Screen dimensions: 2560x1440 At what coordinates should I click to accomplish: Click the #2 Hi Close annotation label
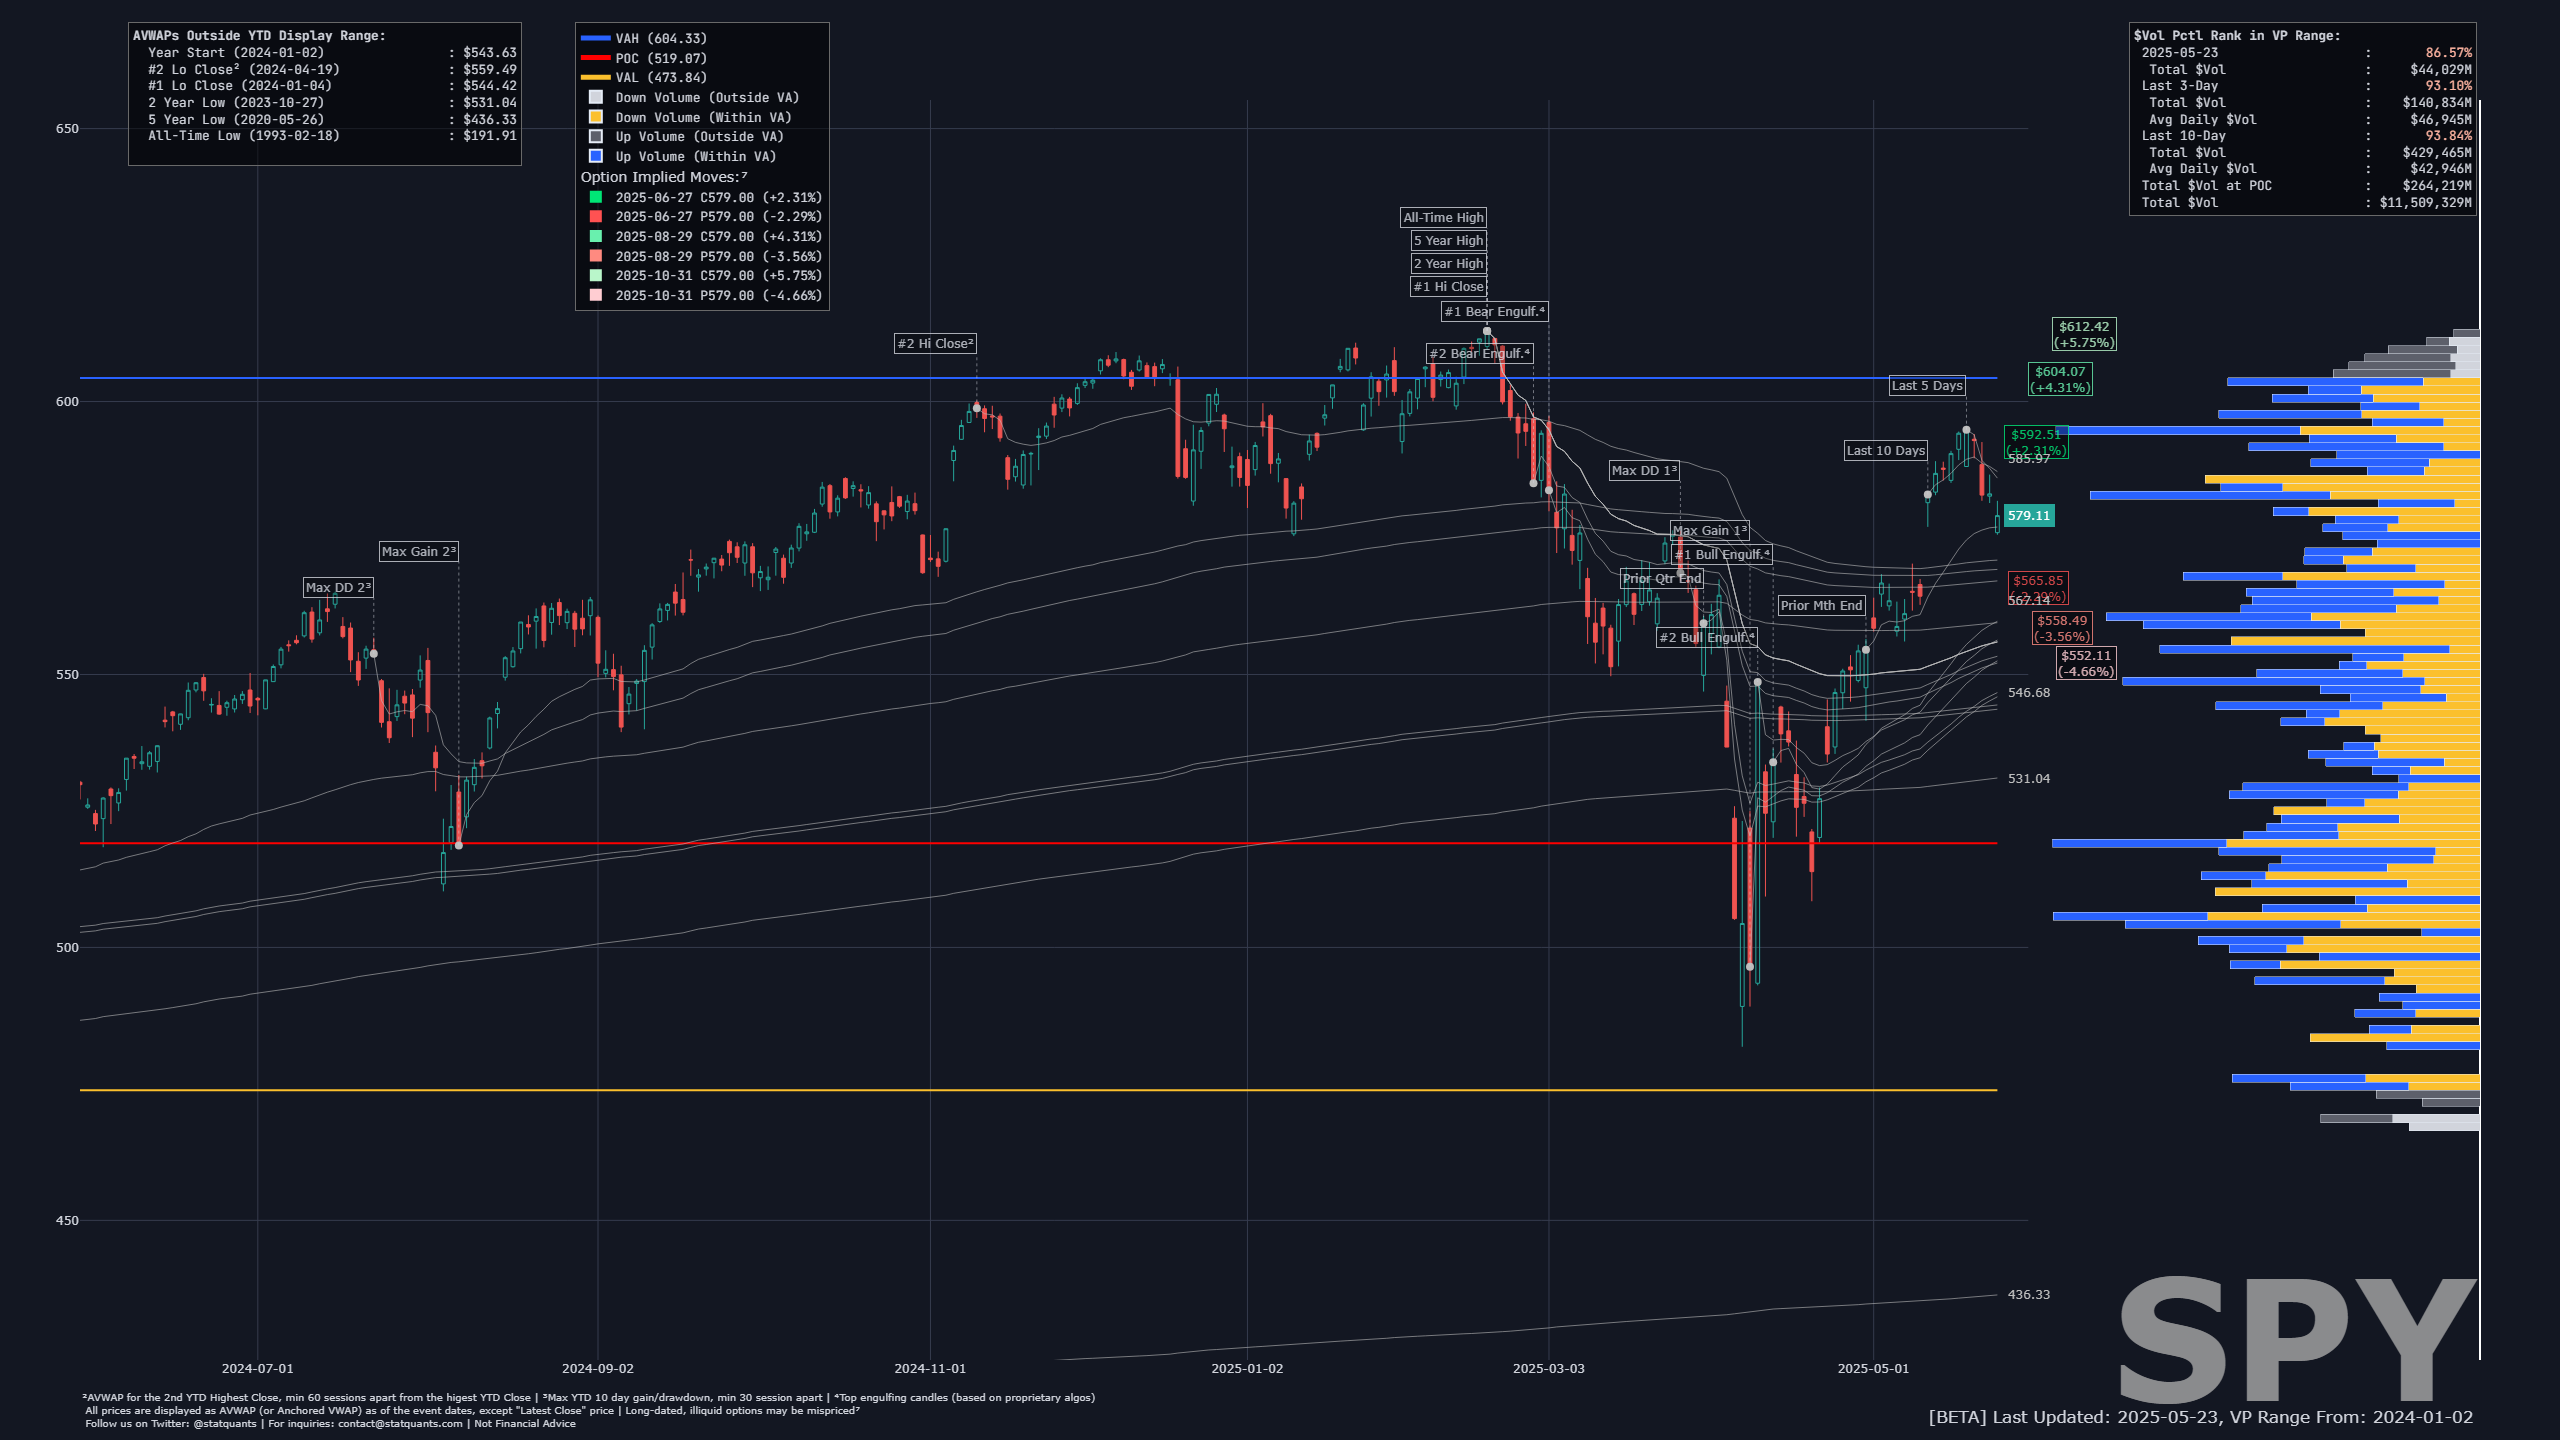click(935, 344)
